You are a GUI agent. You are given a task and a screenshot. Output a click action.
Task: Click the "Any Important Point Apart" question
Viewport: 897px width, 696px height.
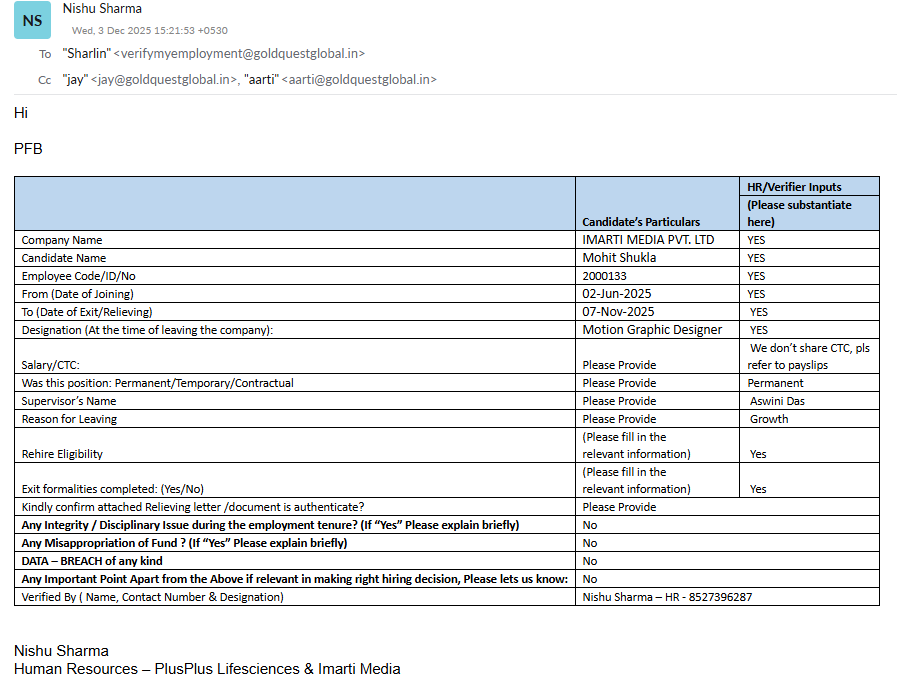coord(295,579)
